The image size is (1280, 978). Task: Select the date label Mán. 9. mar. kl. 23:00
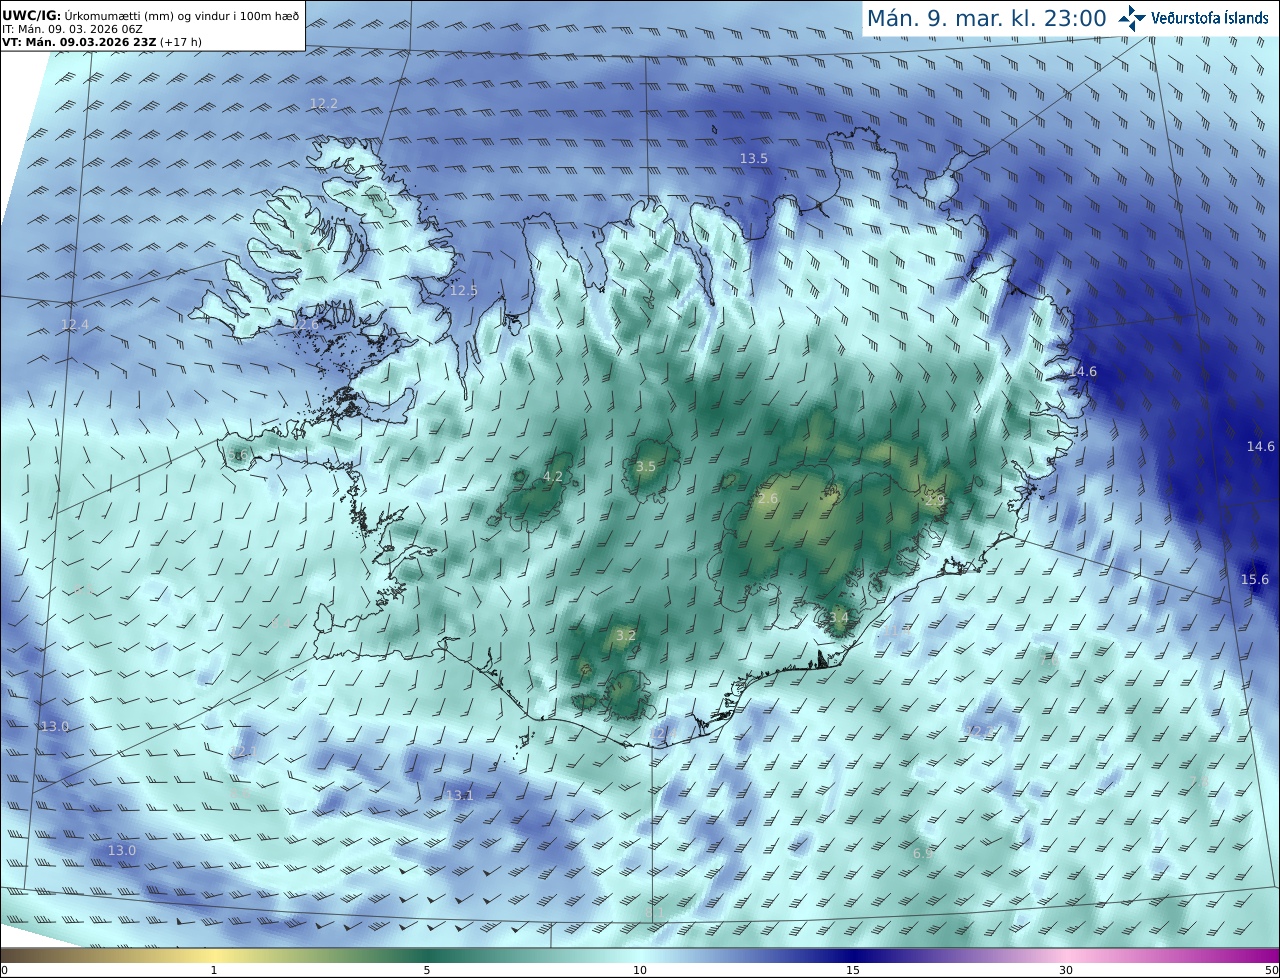(x=986, y=18)
